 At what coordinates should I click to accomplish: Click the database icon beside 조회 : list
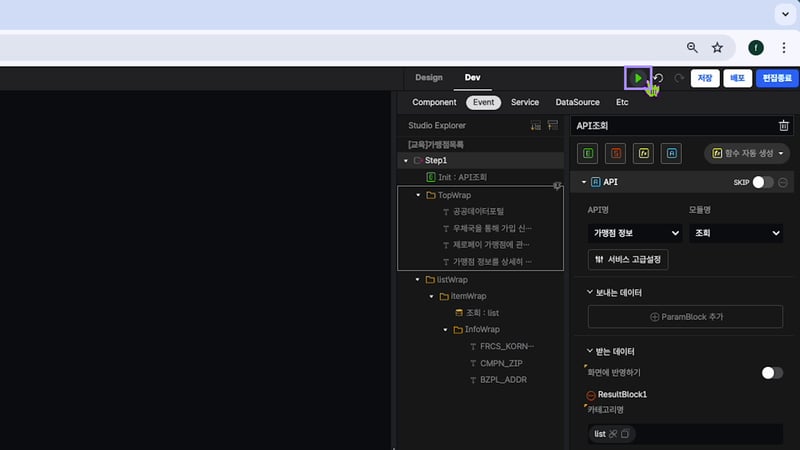(x=459, y=313)
